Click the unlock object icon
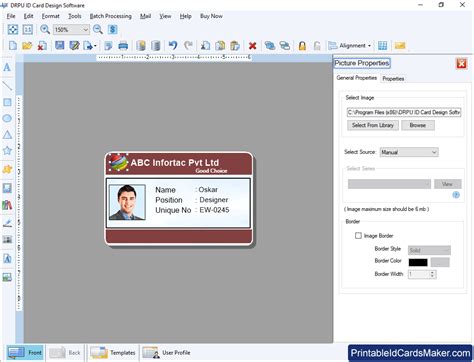The height and width of the screenshot is (362, 474). pyautogui.click(x=317, y=46)
